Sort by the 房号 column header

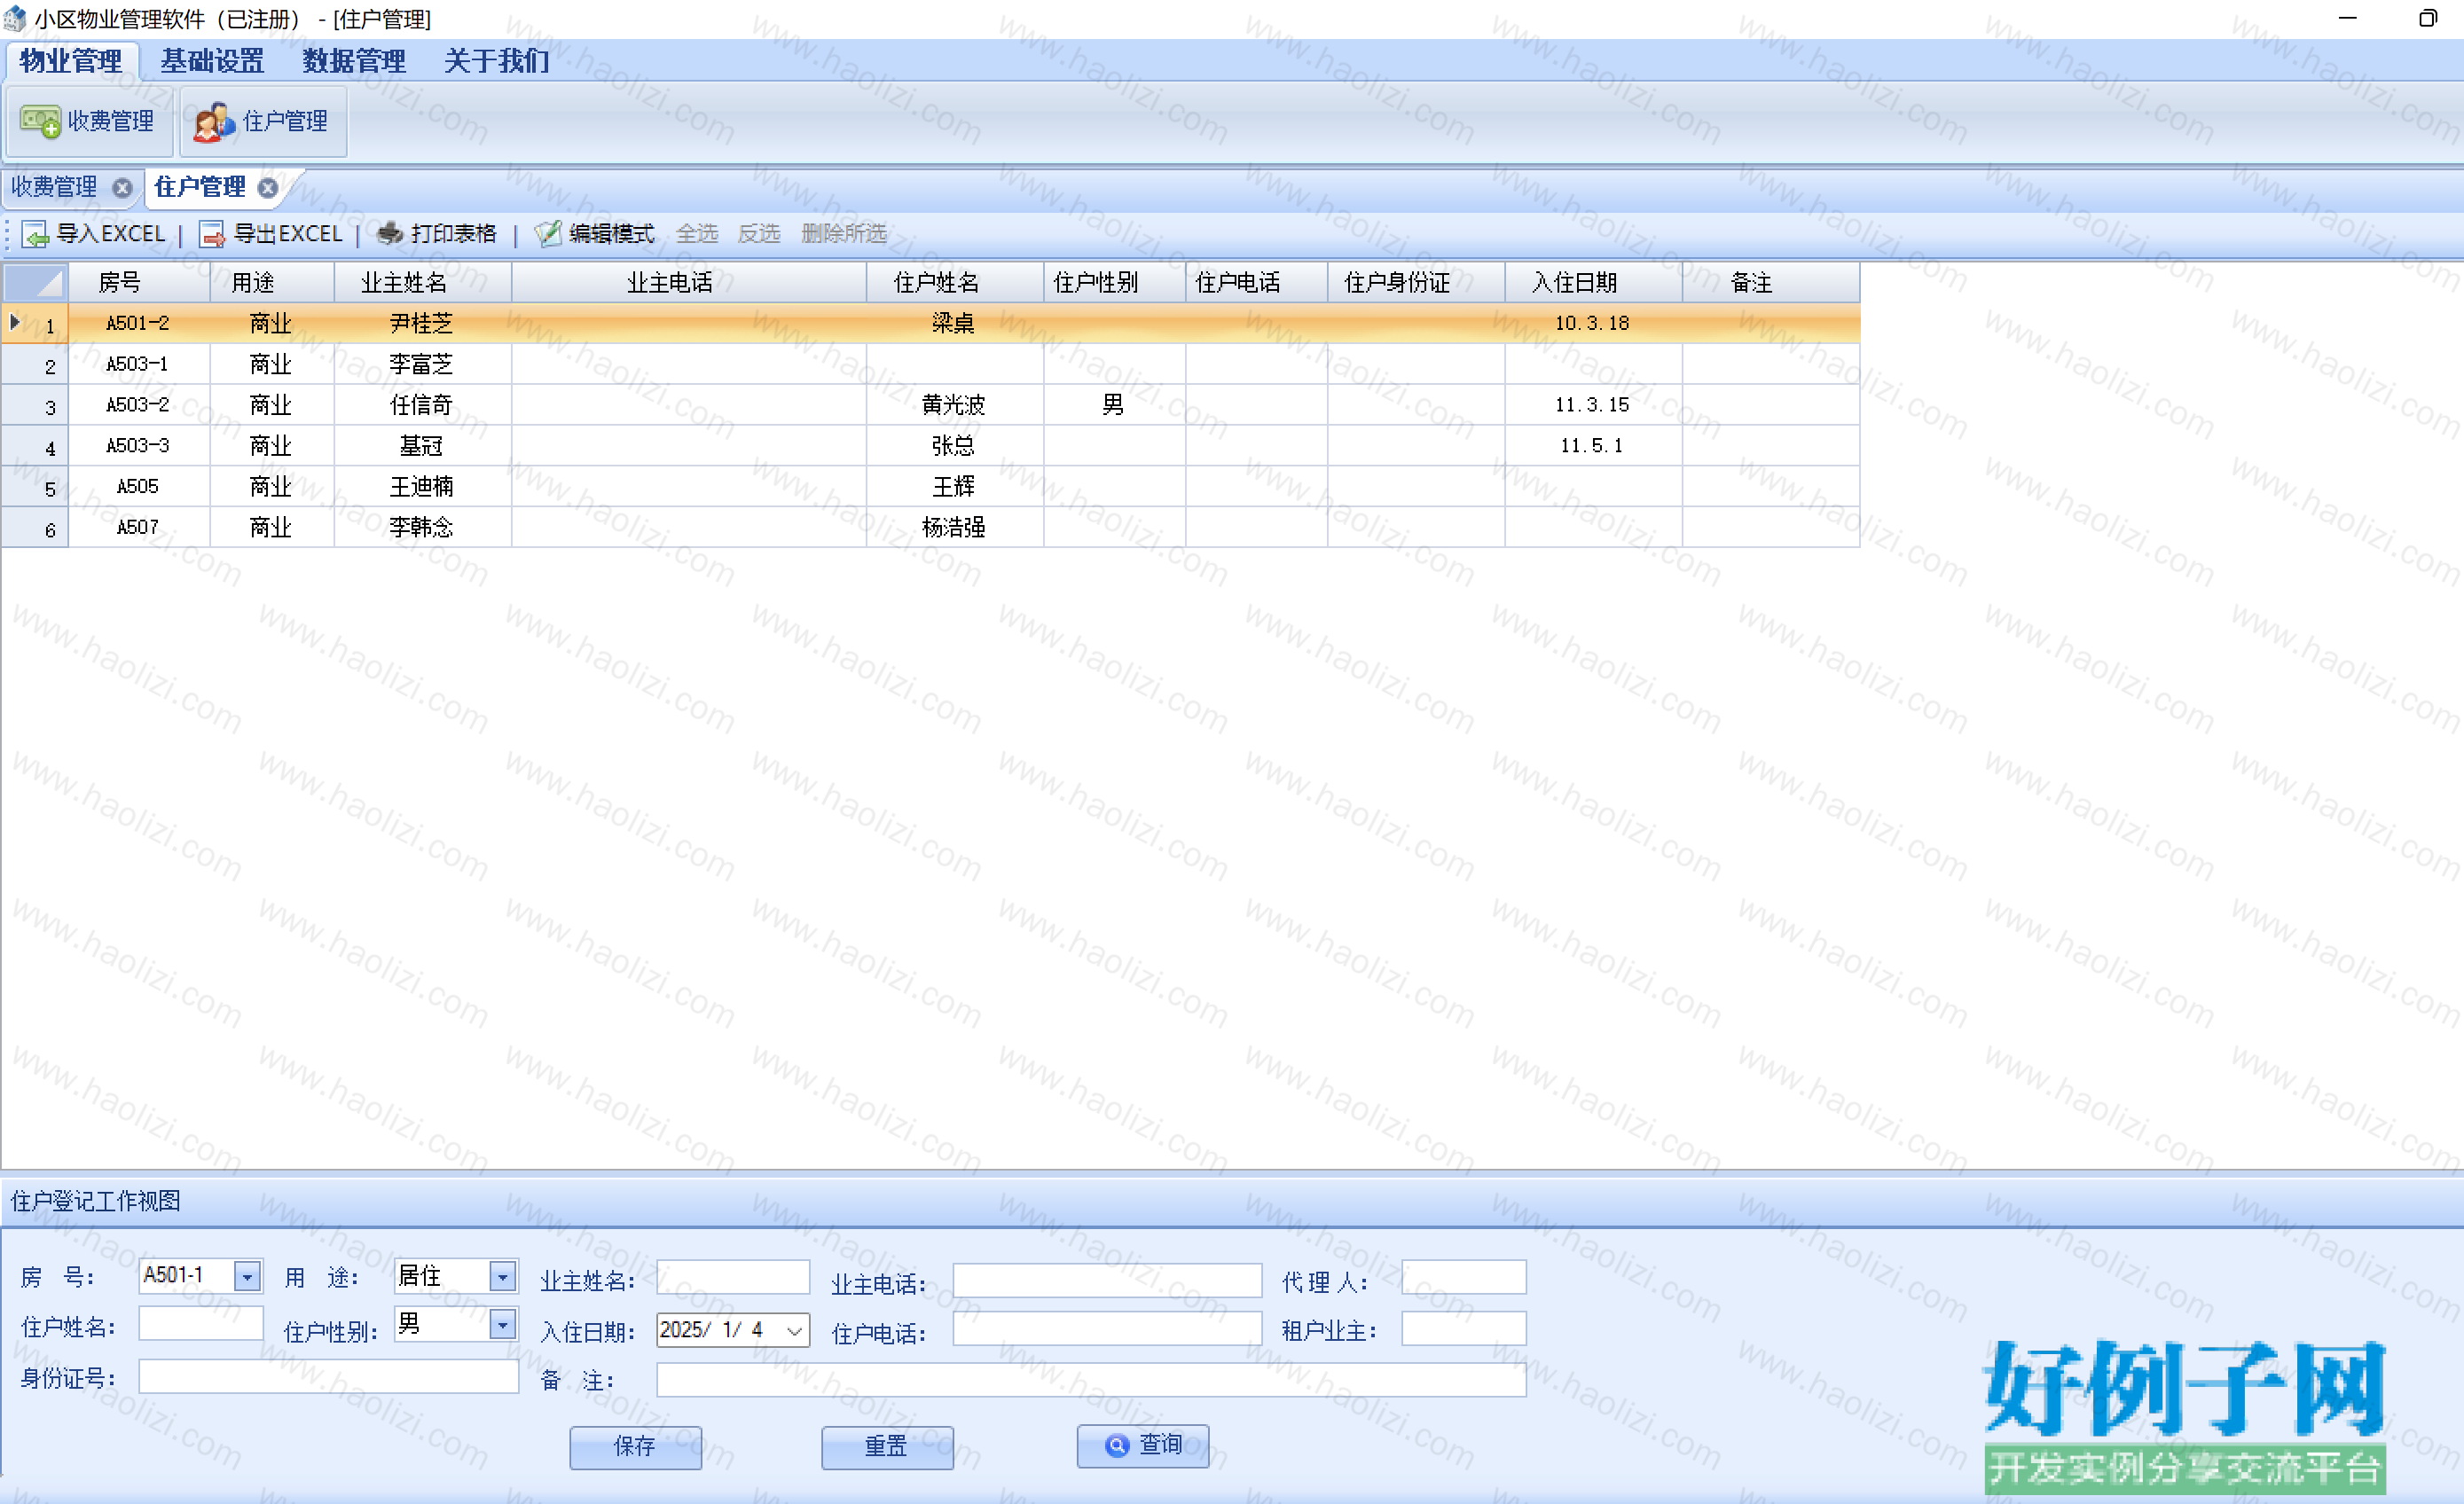(x=139, y=283)
